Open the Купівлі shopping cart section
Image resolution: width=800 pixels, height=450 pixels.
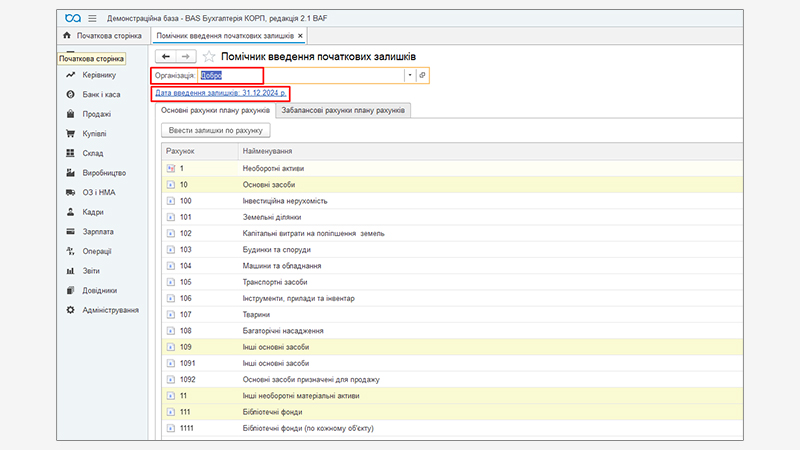point(71,133)
